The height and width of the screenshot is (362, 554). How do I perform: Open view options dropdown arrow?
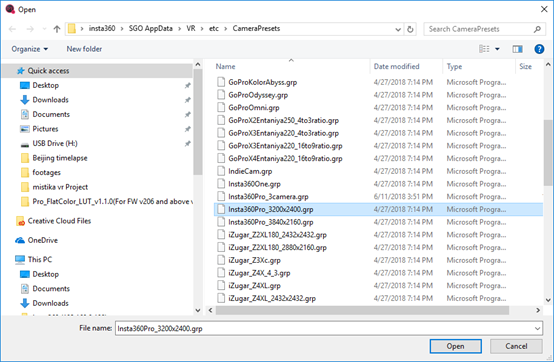tap(497, 49)
